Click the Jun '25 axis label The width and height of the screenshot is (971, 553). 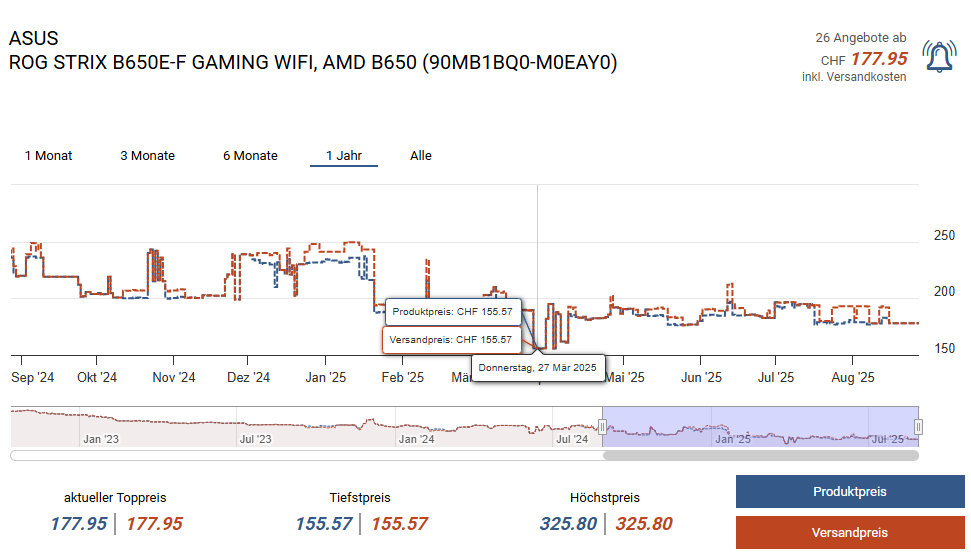point(702,377)
